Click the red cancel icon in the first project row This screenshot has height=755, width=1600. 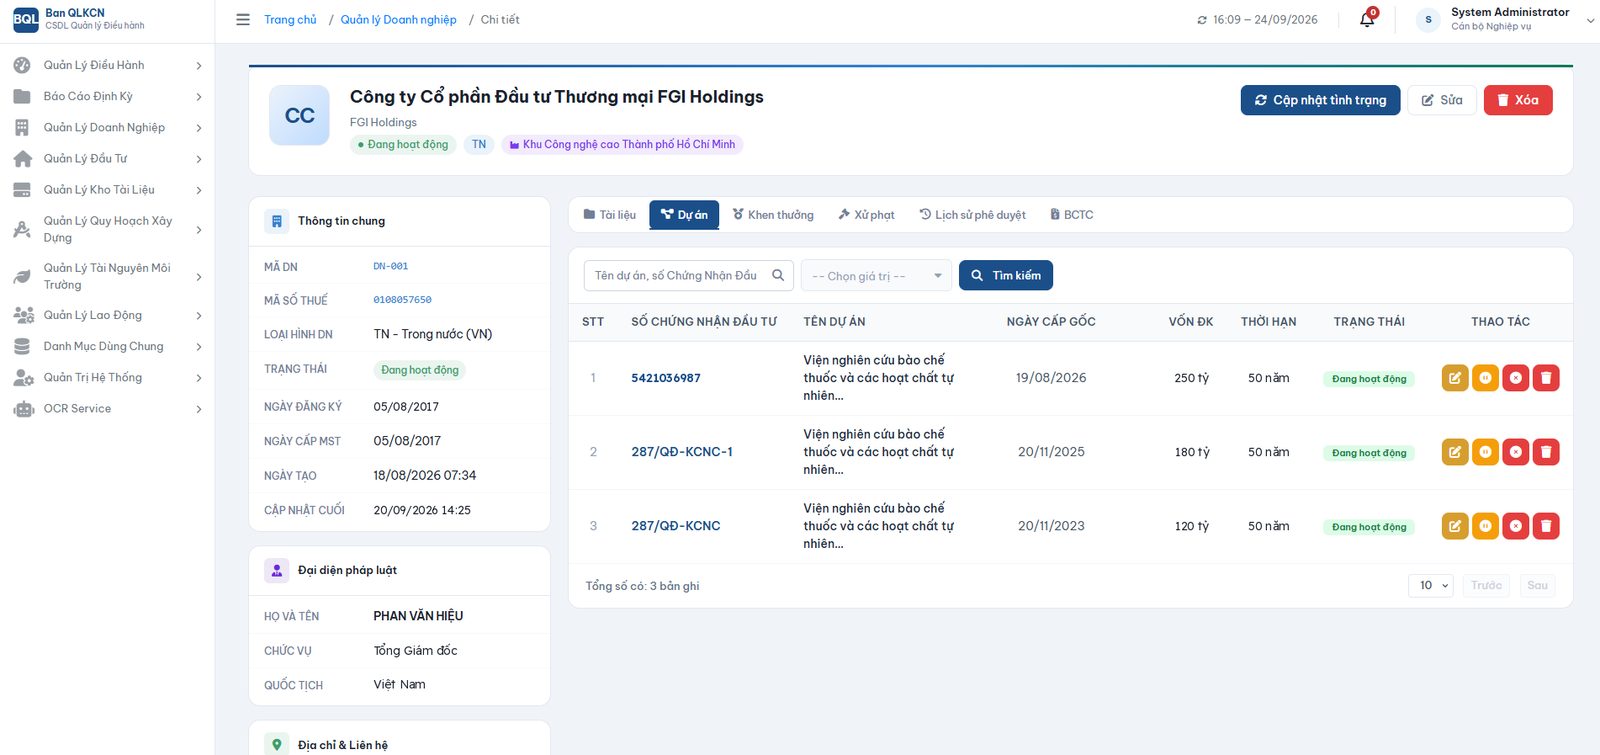click(x=1516, y=378)
